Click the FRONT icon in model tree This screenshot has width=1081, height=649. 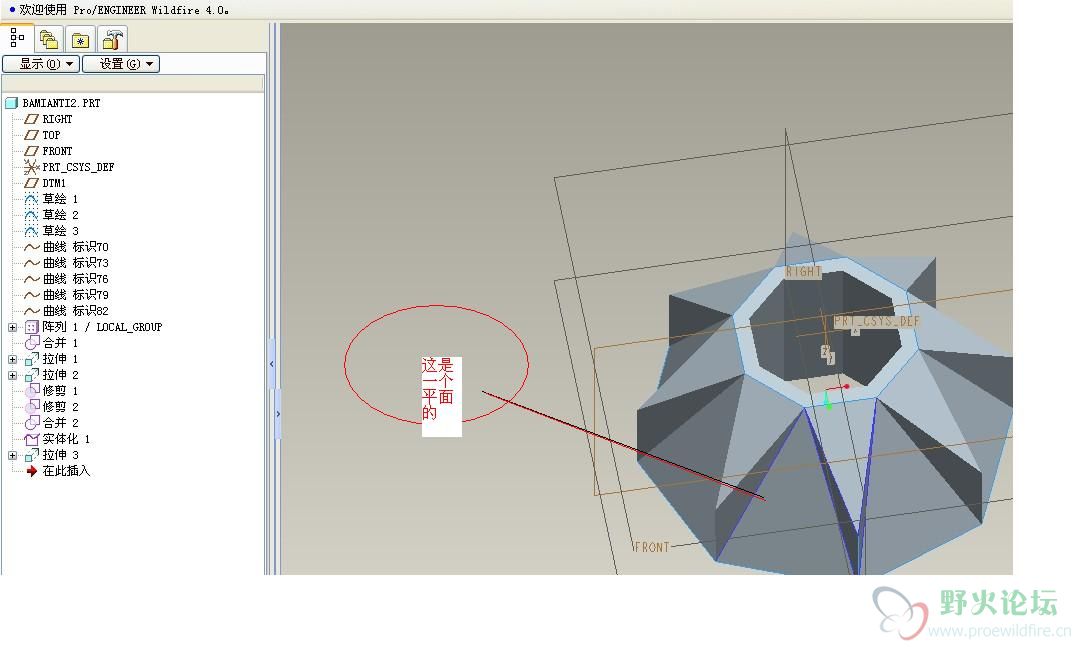click(x=32, y=151)
